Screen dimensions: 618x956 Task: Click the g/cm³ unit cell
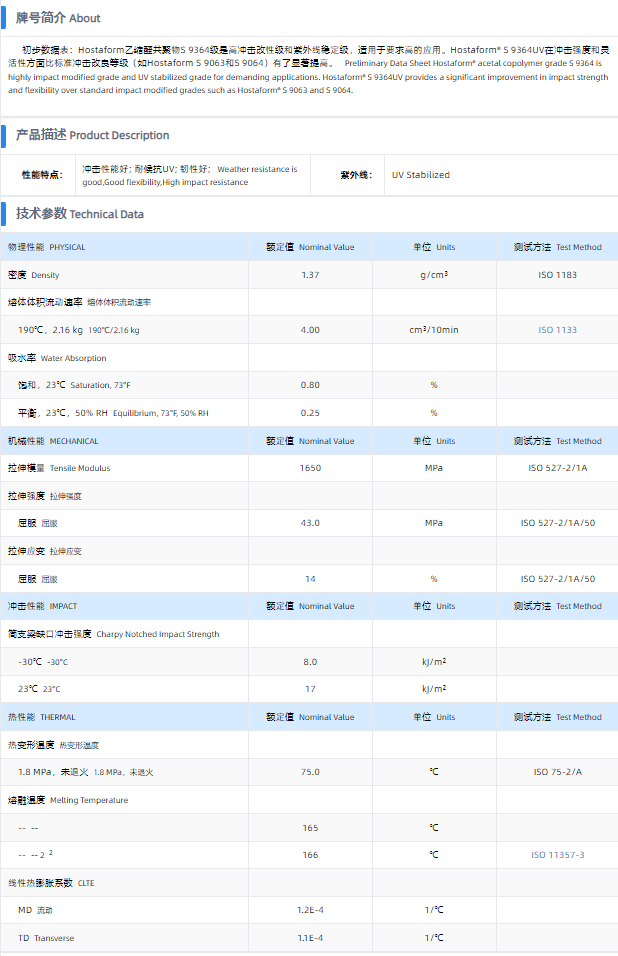coord(434,275)
